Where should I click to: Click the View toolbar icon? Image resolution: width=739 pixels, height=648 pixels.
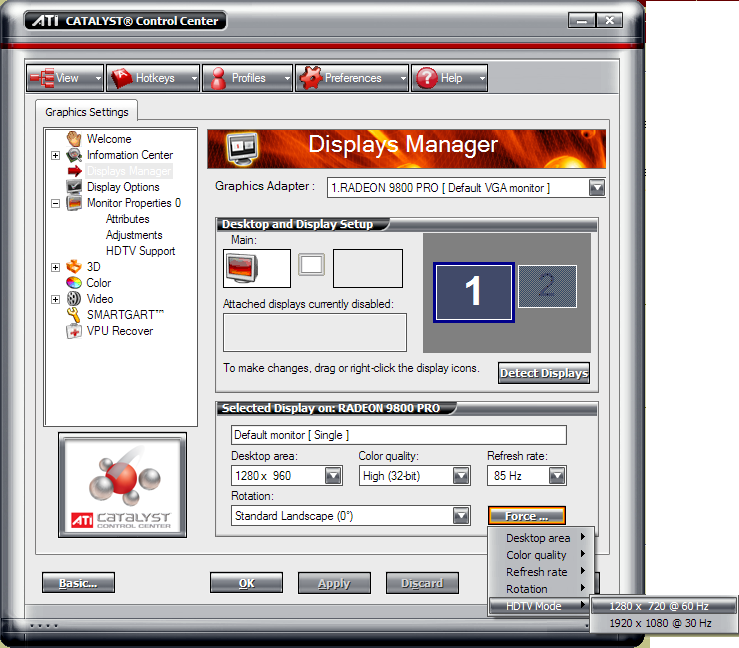(x=41, y=78)
